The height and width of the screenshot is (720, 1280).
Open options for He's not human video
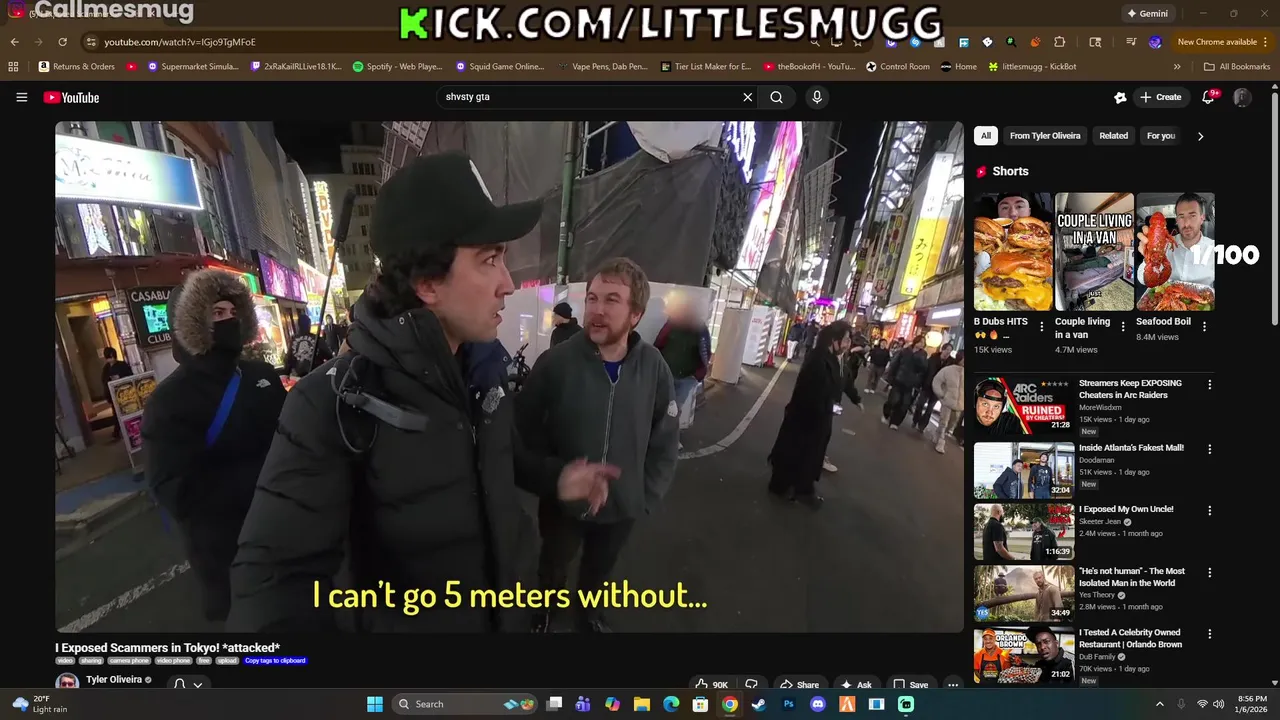click(1209, 573)
